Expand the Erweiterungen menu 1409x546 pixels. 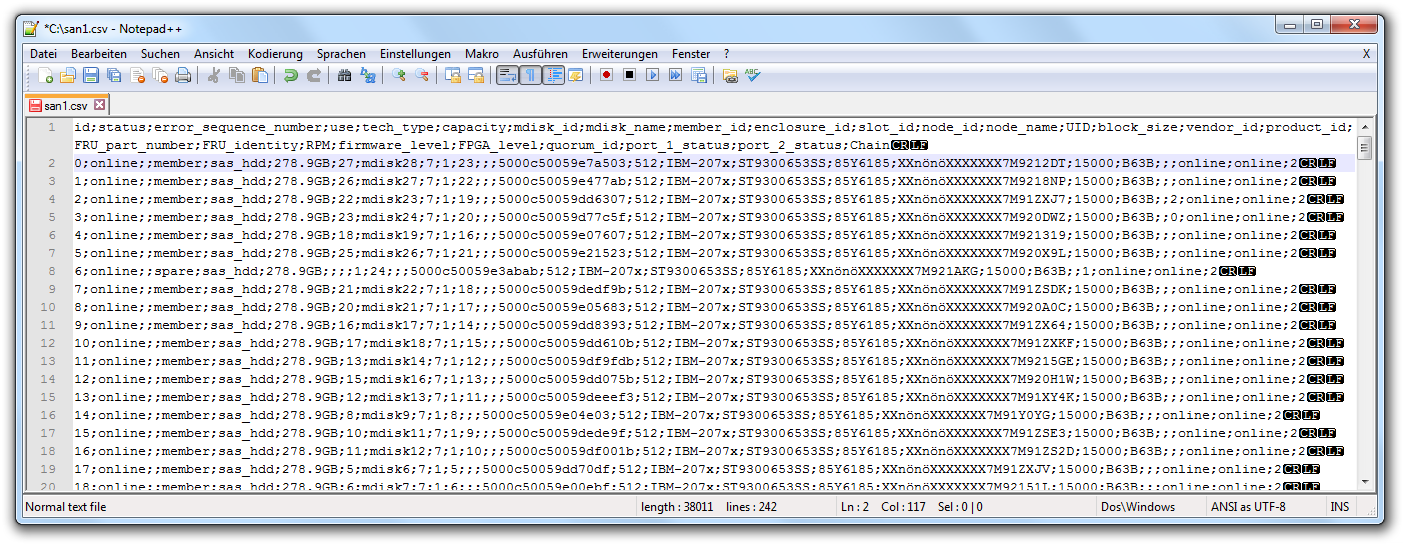[x=619, y=54]
